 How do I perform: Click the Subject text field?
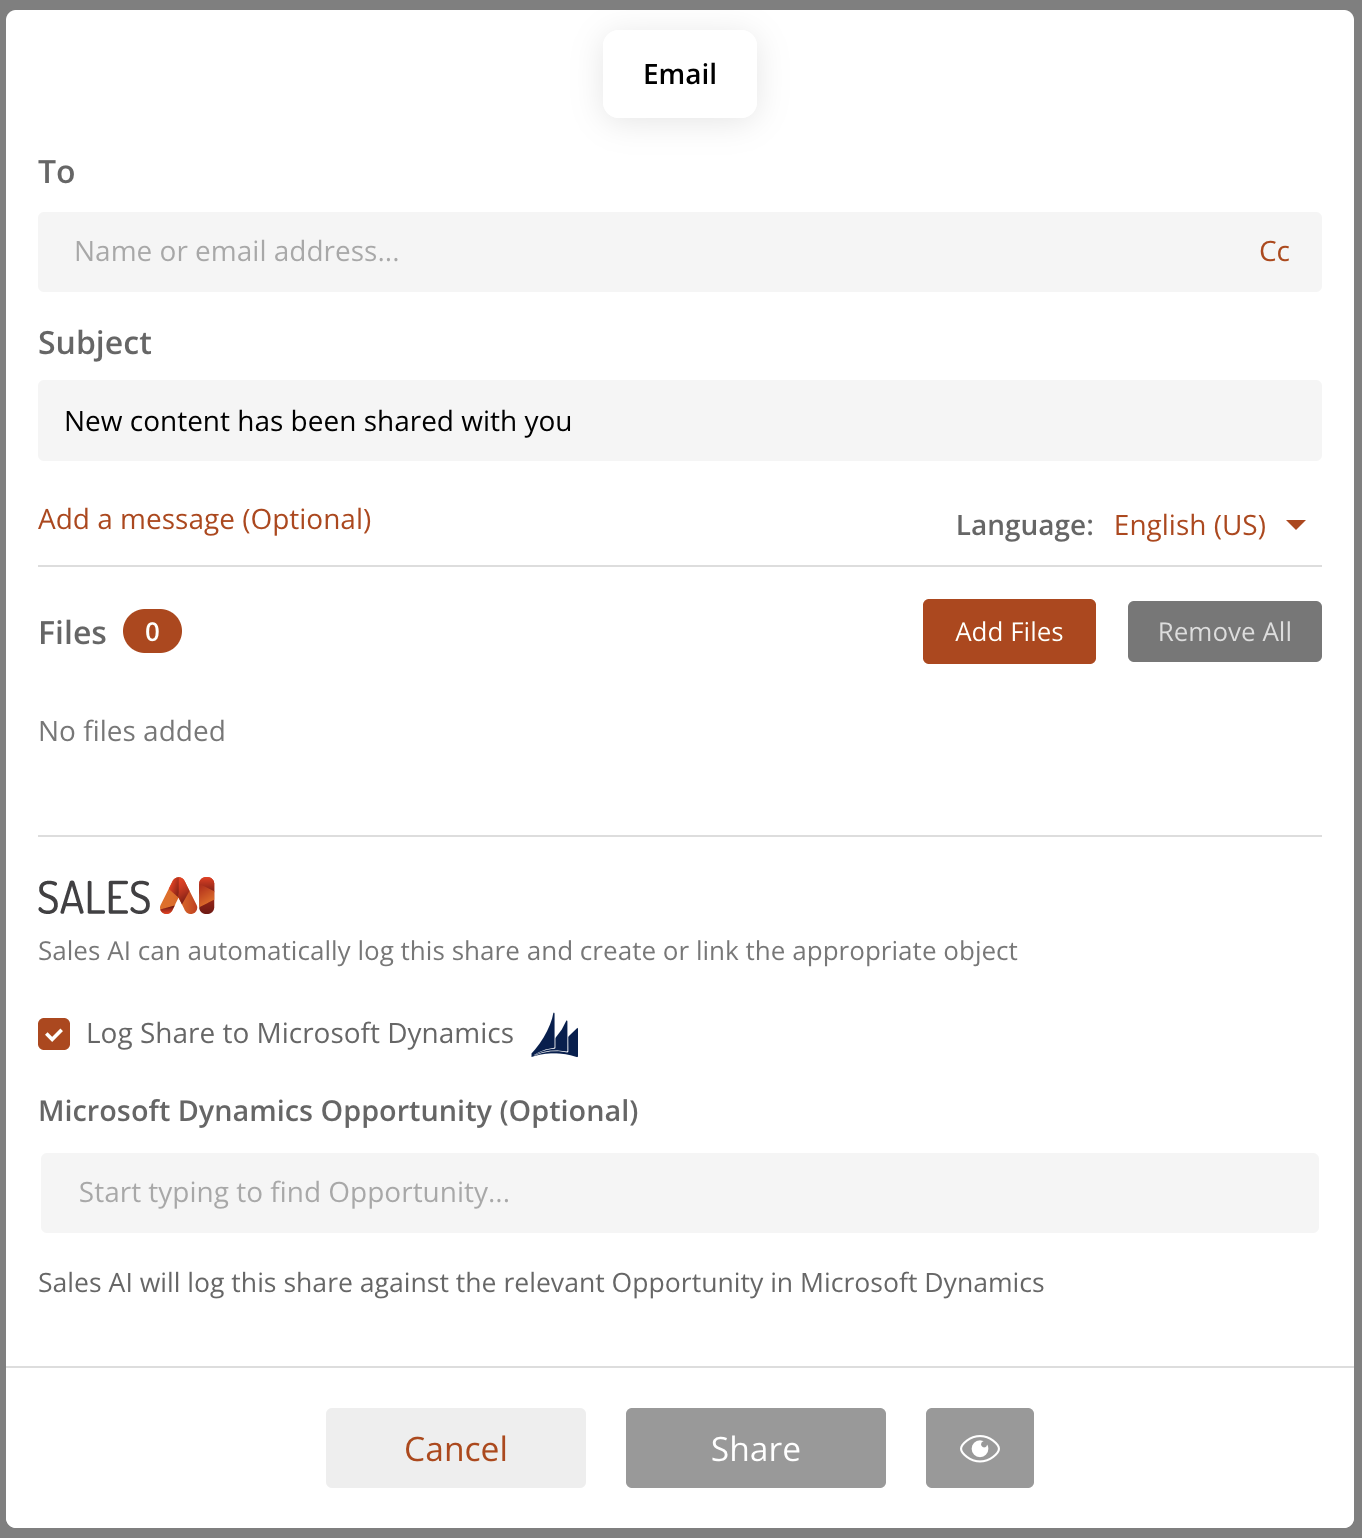tap(680, 421)
